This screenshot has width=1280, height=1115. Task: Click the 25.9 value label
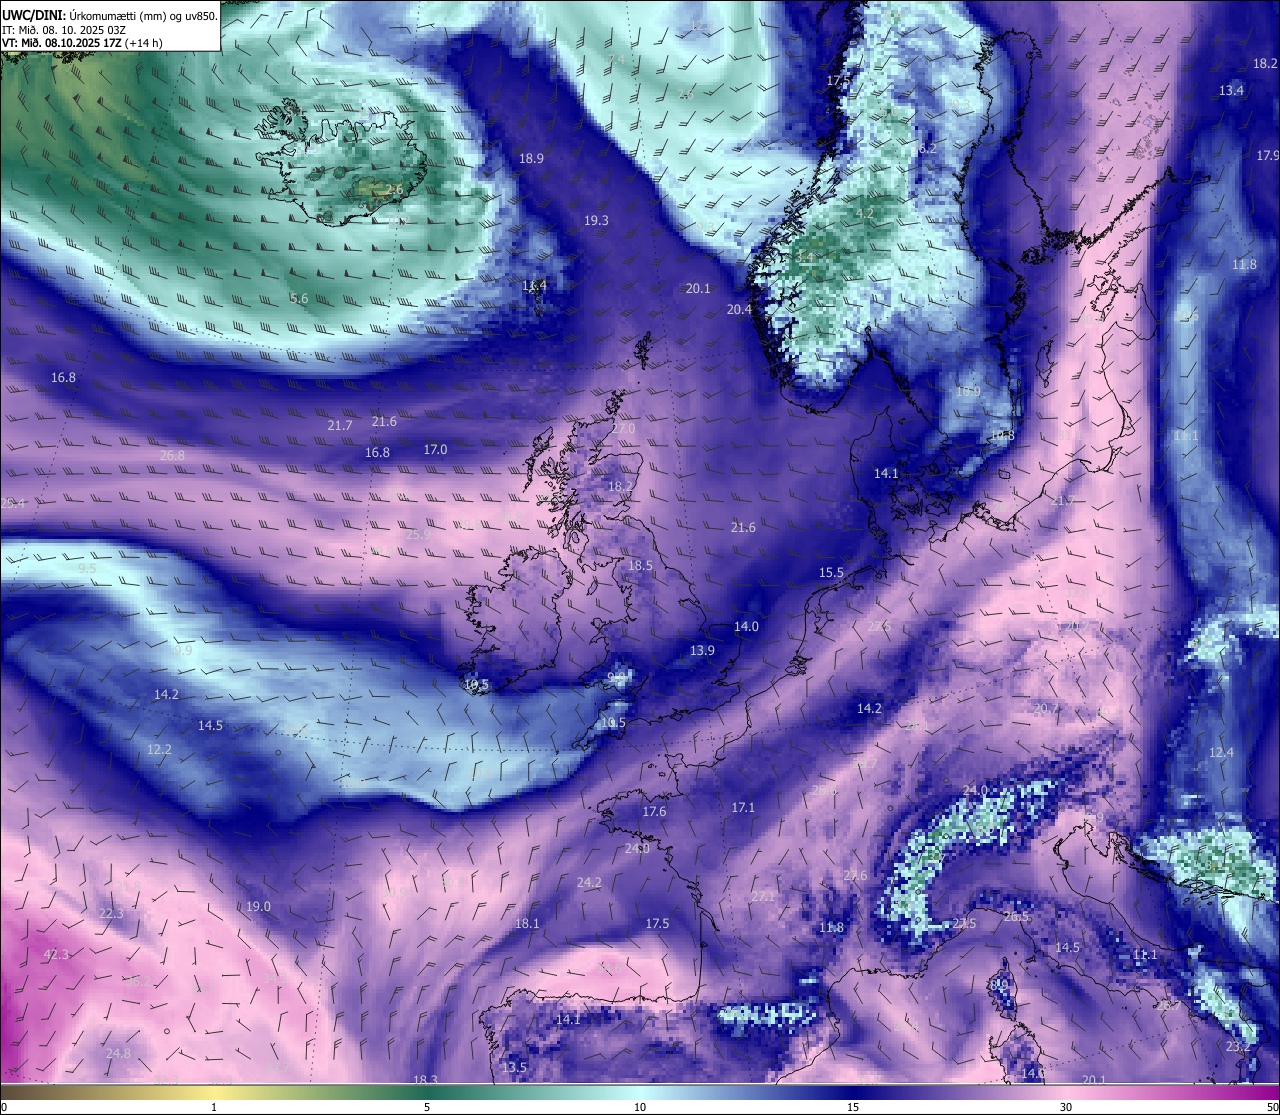(x=419, y=534)
